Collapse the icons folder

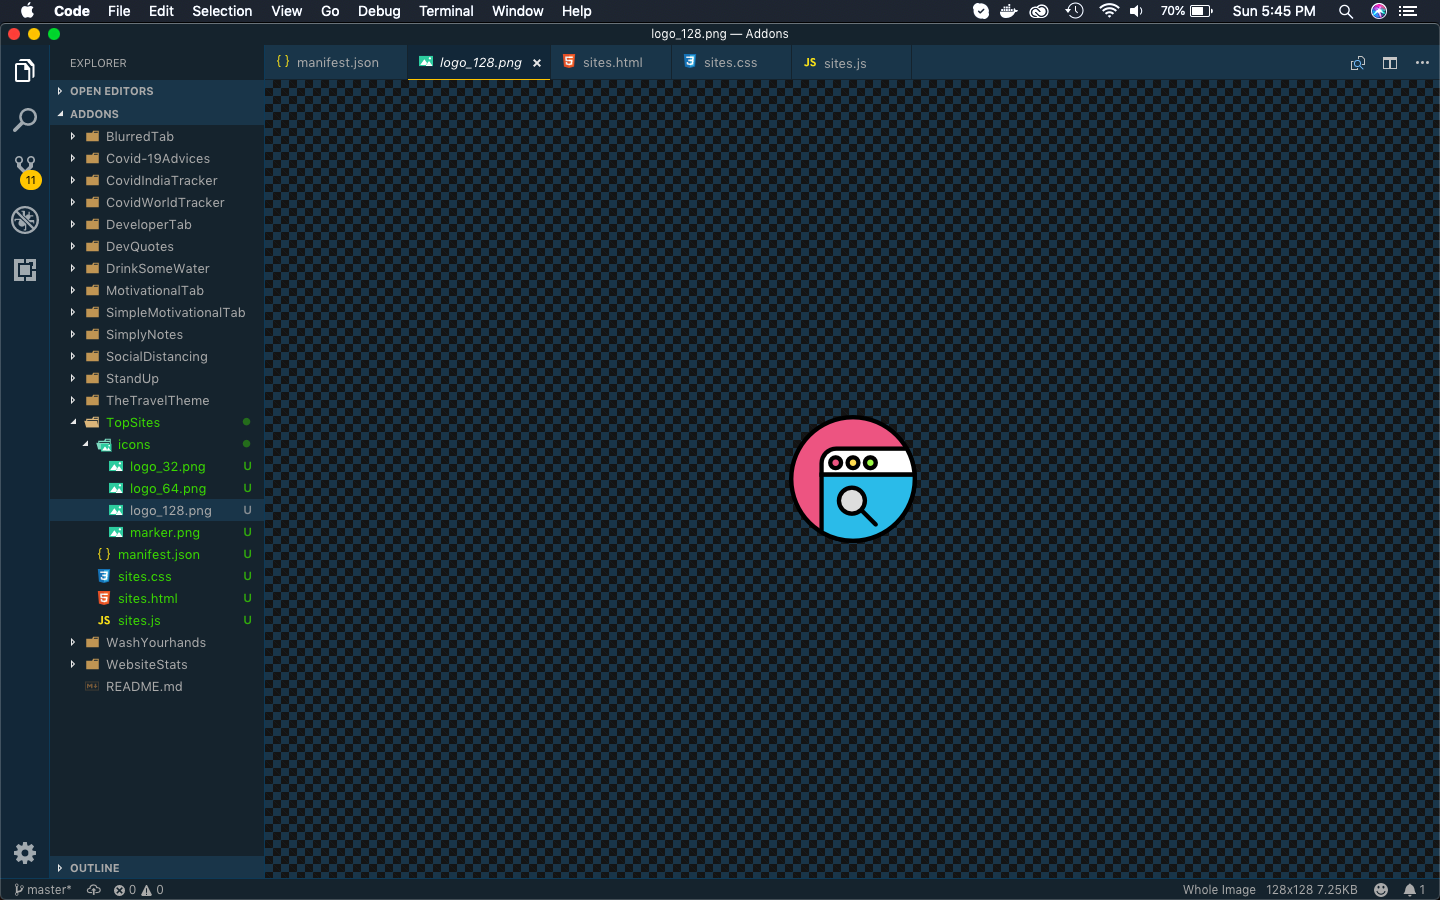point(157,445)
